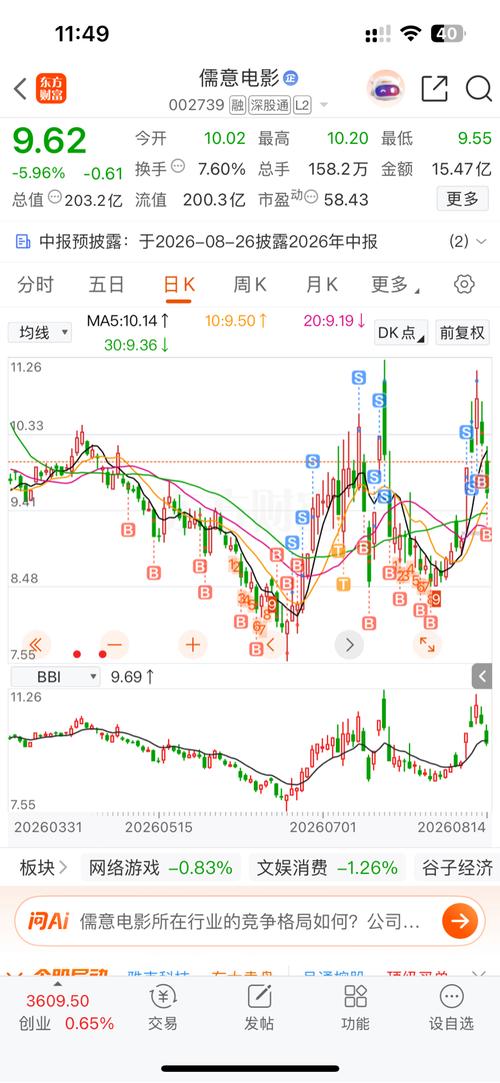This screenshot has height=1083, width=500.
Task: Collapse side panel arrow beside BBI
Action: [x=482, y=676]
